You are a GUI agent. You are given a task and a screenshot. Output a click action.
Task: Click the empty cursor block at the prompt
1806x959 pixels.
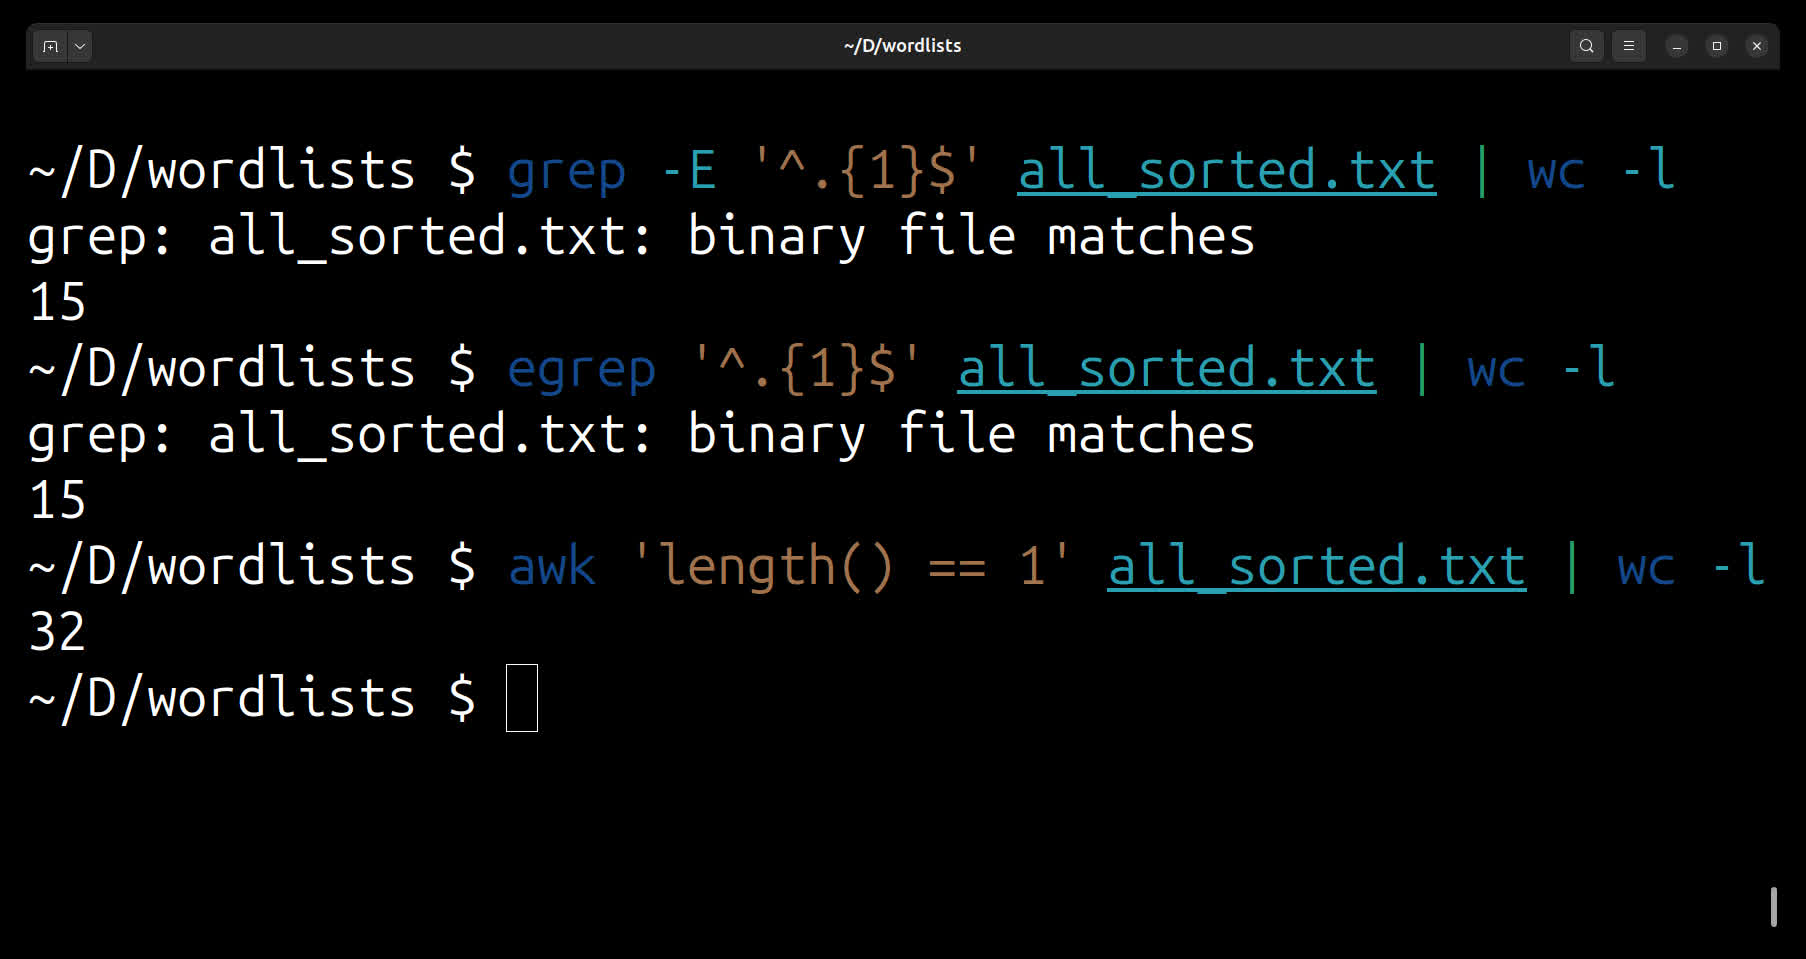(x=522, y=698)
